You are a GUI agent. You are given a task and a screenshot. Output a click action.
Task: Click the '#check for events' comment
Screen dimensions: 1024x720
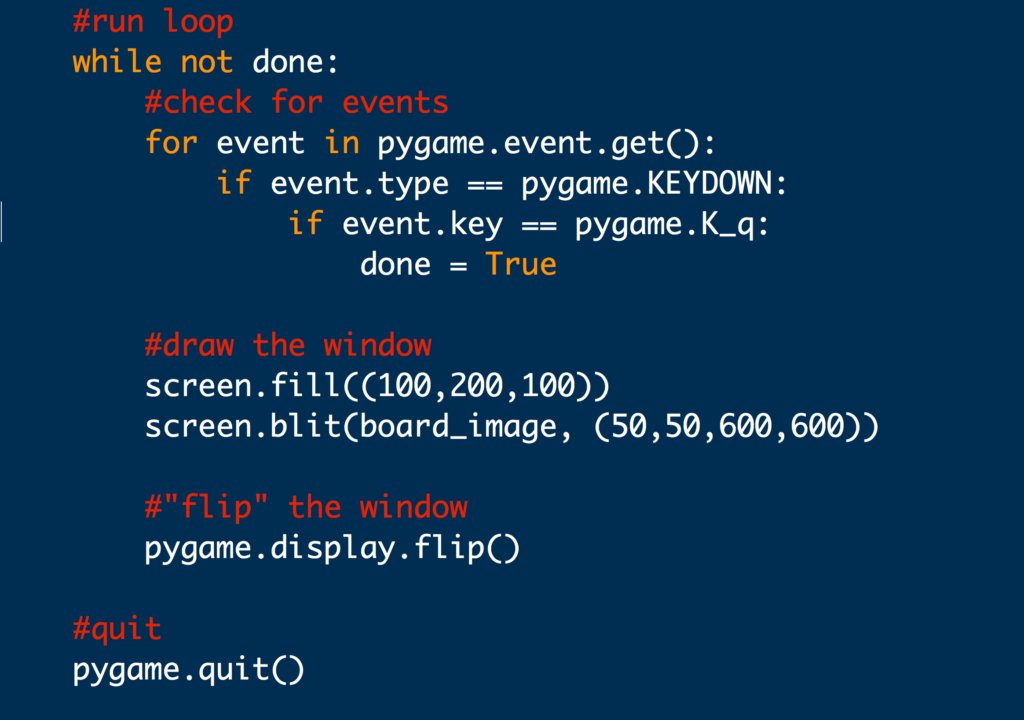(x=296, y=103)
